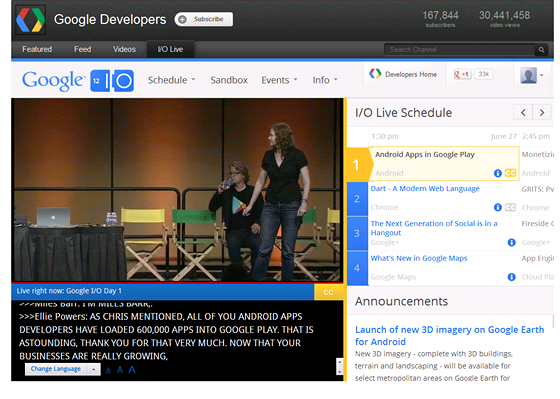Show next schedule slot with right arrow
The image size is (560, 399).
(542, 113)
